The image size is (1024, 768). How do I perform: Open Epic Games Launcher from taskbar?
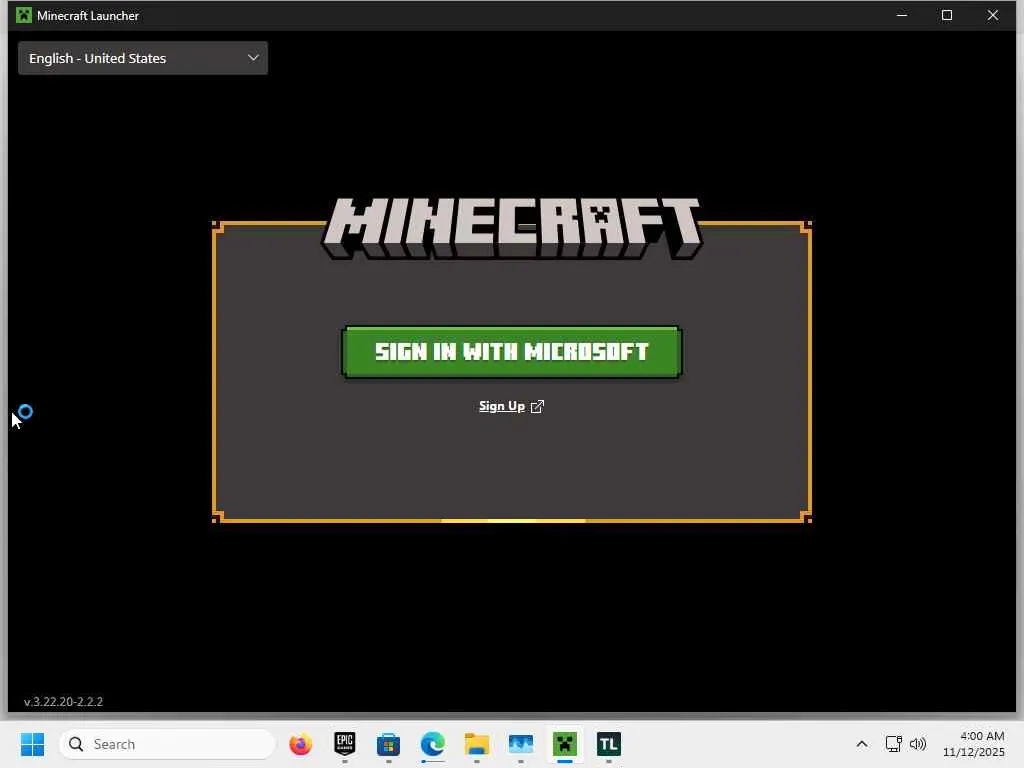point(345,744)
